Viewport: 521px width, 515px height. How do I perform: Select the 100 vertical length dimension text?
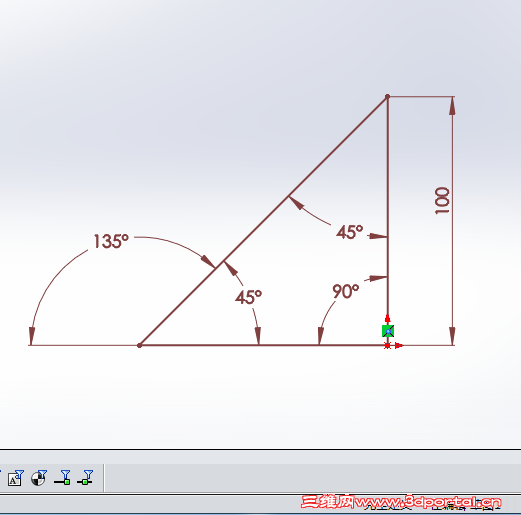[x=442, y=201]
